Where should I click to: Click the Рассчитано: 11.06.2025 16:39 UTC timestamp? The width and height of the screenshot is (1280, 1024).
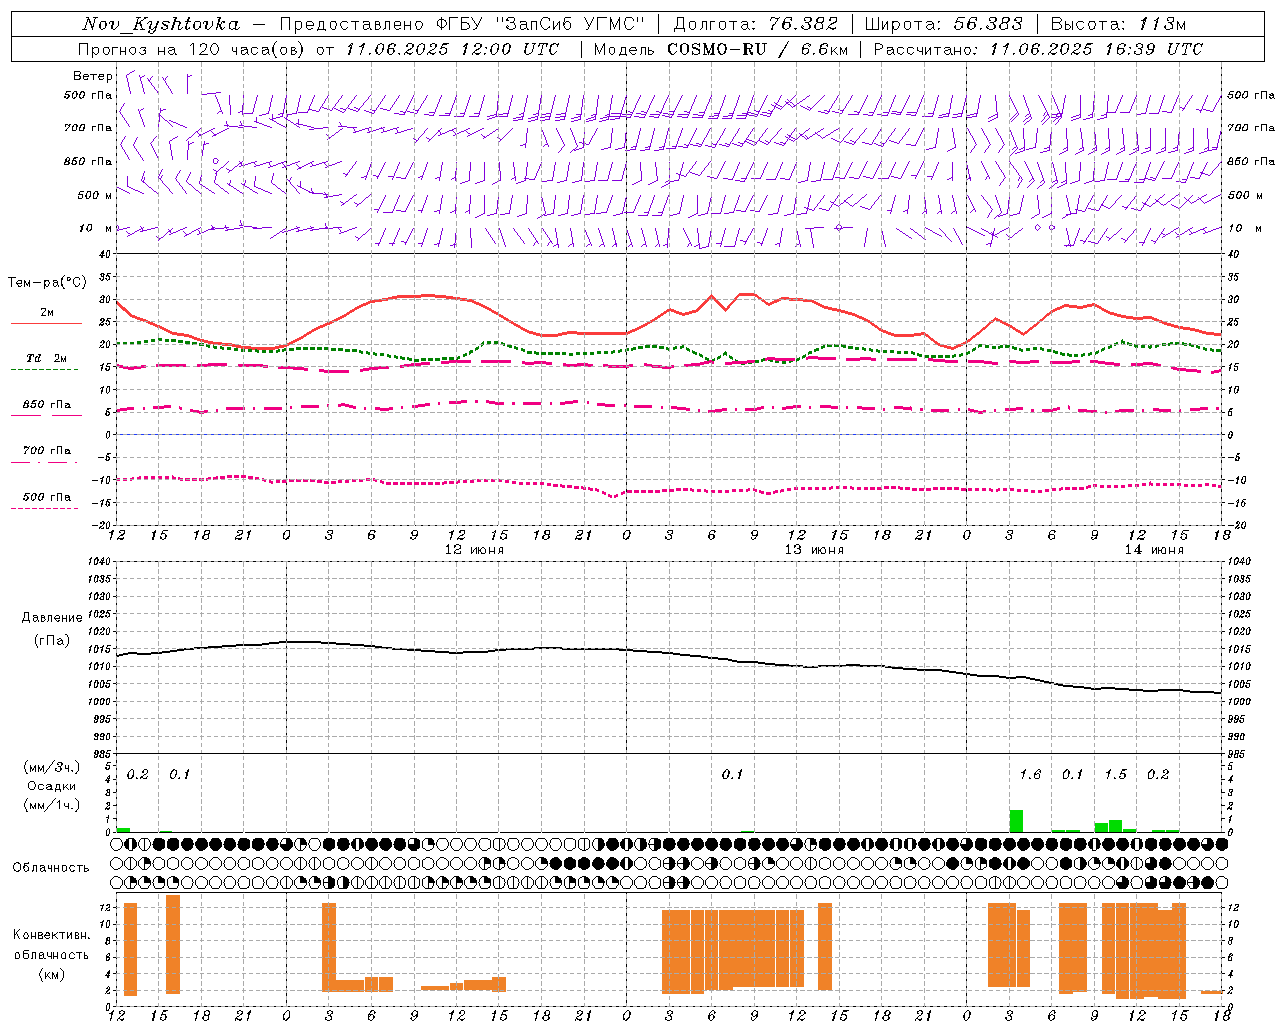pos(1038,49)
